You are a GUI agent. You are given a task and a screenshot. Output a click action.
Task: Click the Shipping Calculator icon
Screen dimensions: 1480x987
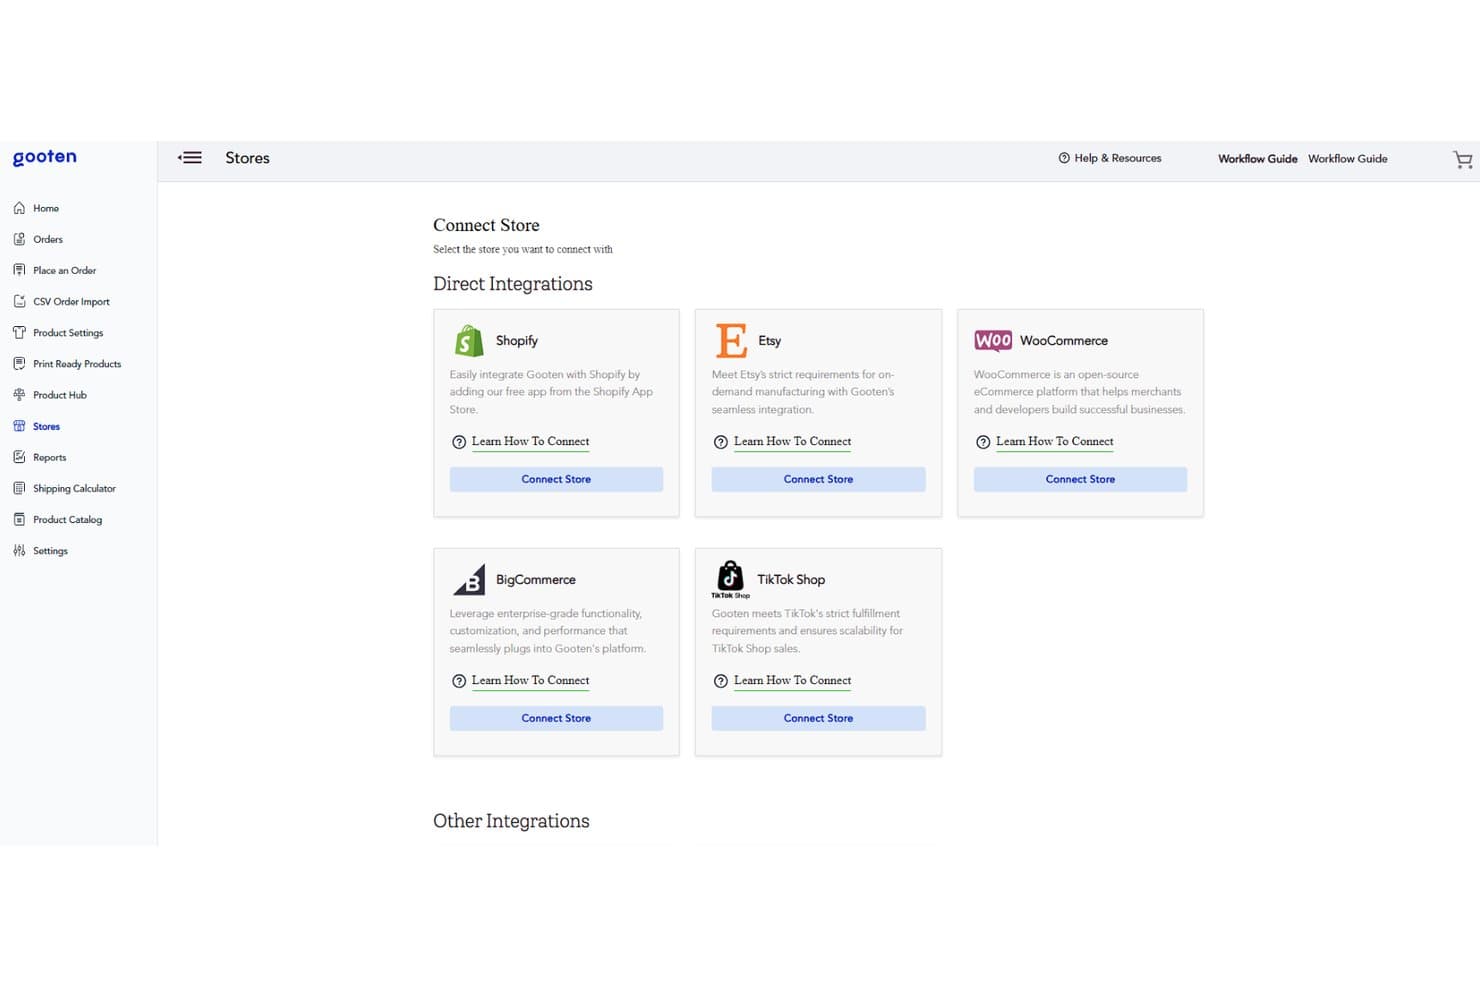point(19,488)
